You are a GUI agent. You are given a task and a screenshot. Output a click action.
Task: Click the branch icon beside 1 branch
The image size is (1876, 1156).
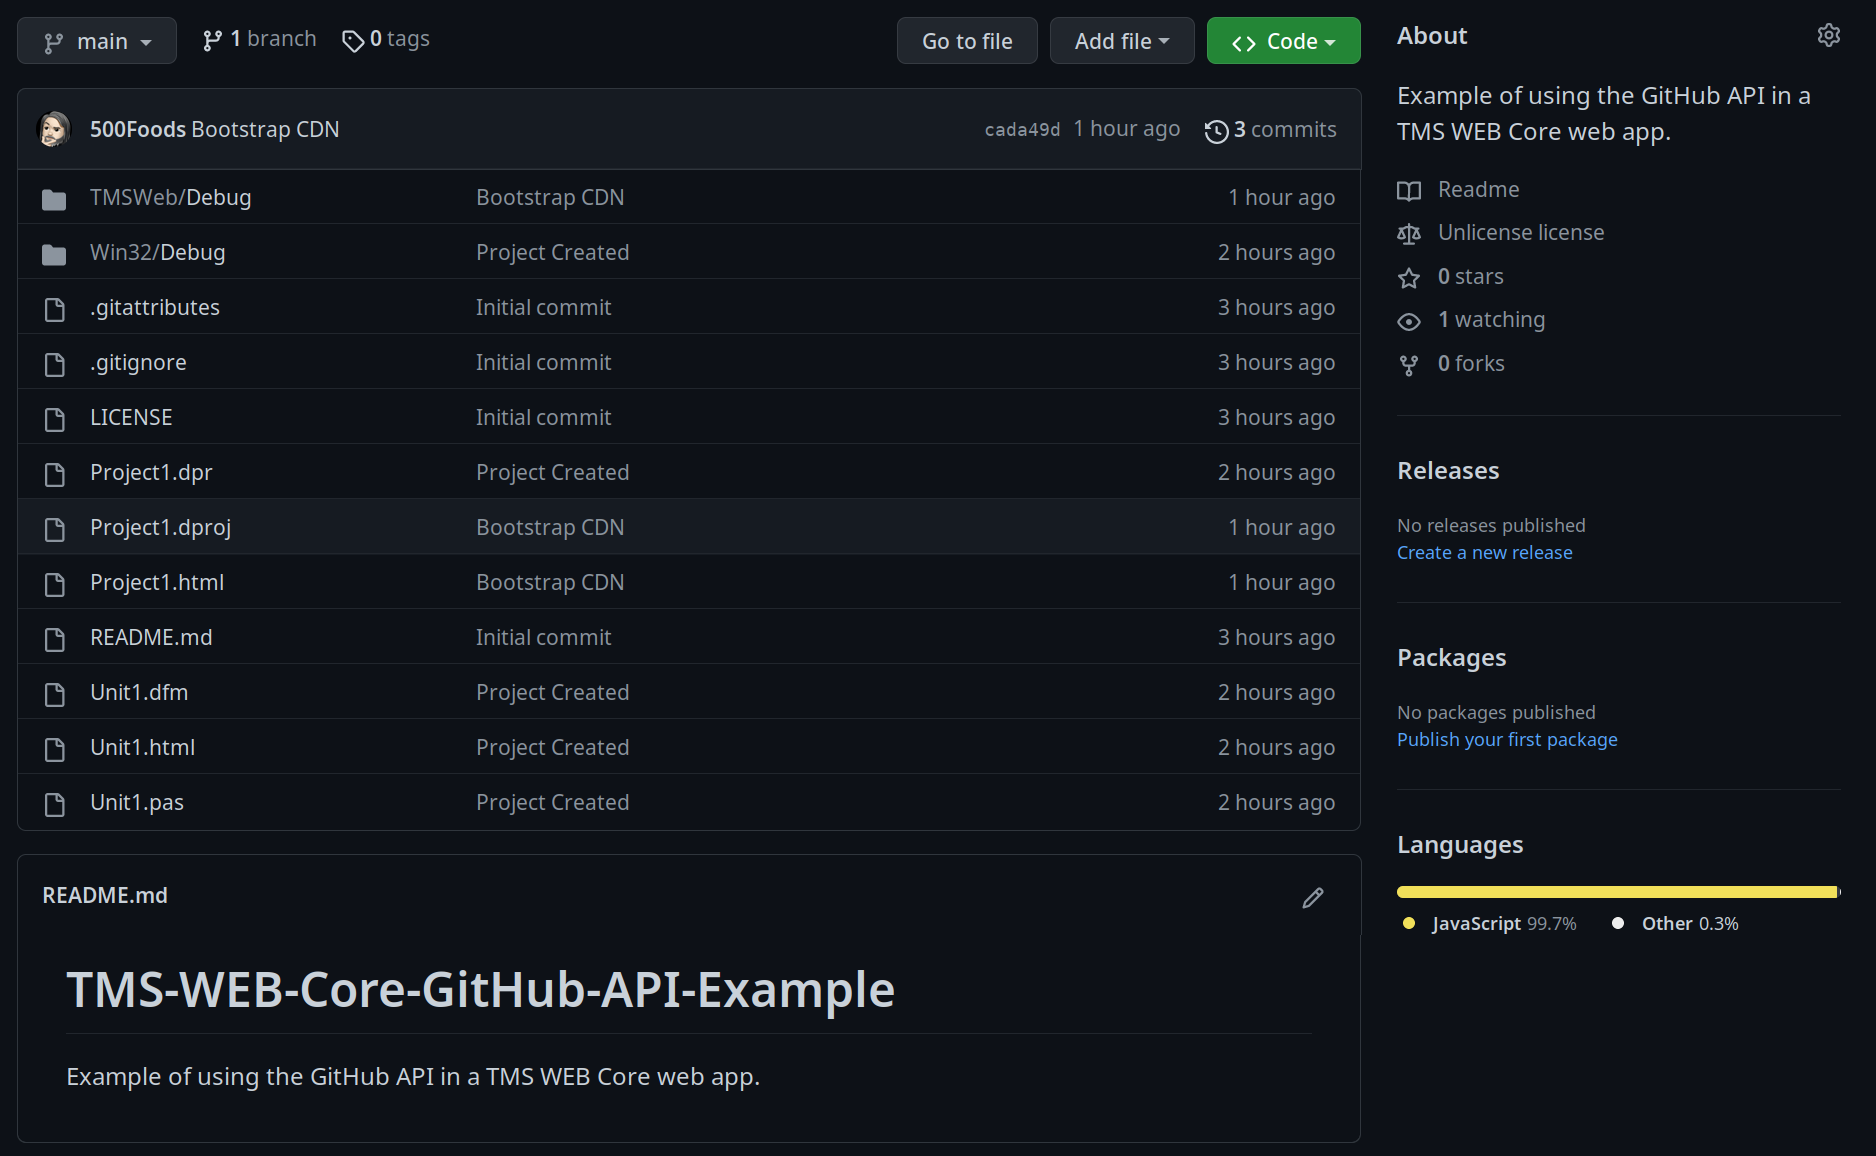(x=212, y=40)
